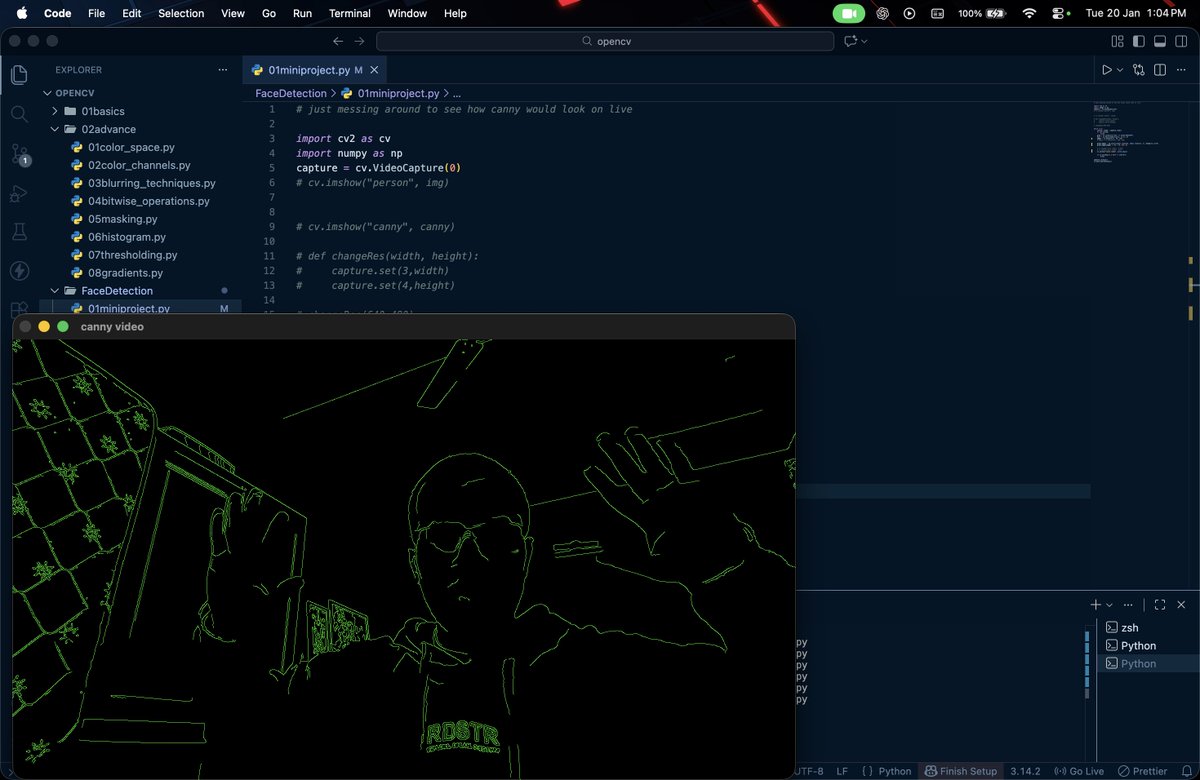Click the opencv command center search box
The image size is (1200, 780).
pos(605,41)
